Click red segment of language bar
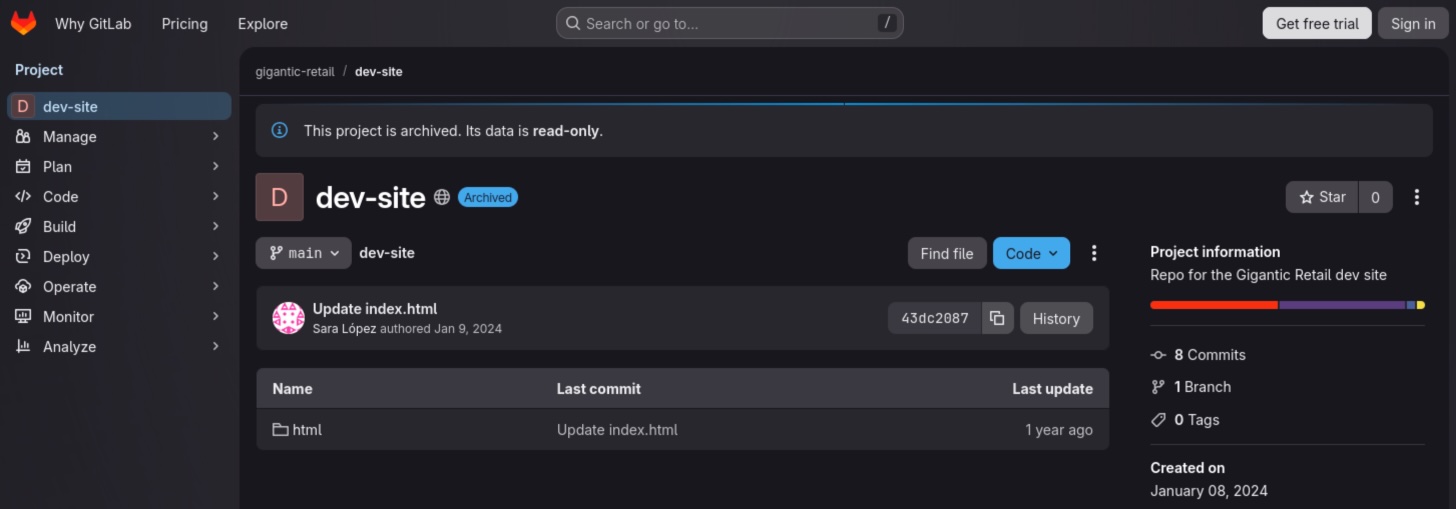1456x509 pixels. tap(1214, 305)
